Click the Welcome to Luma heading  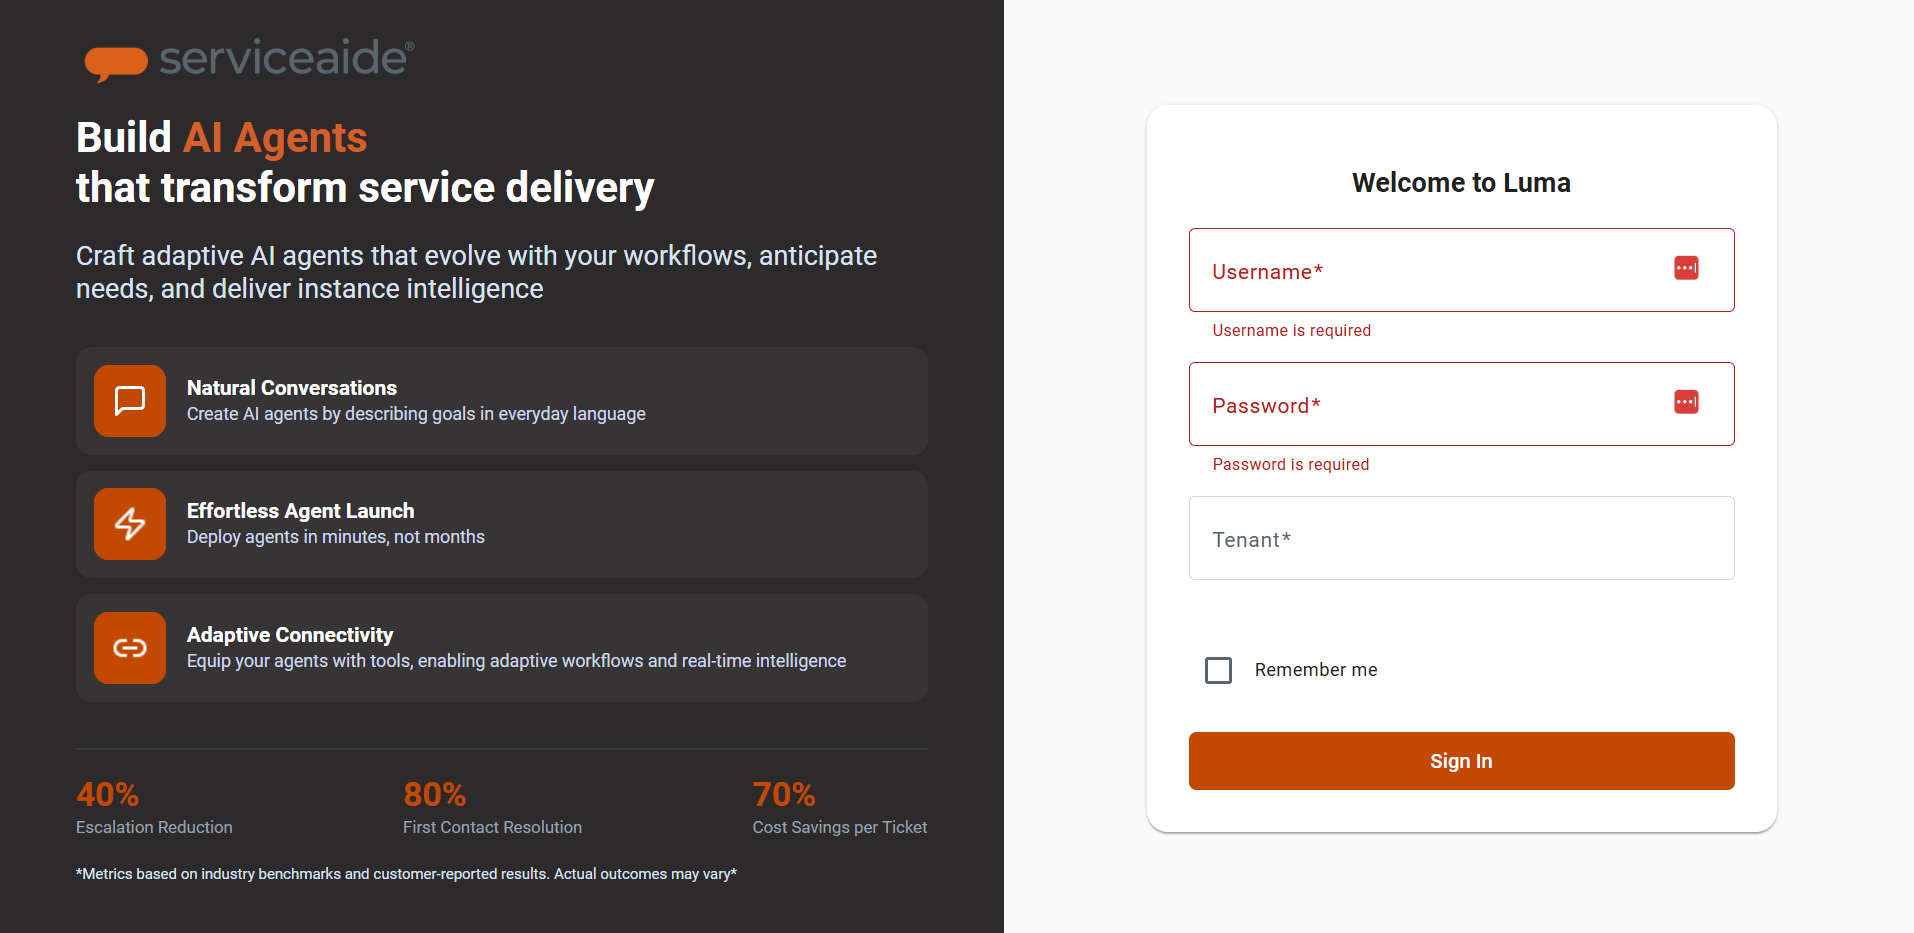[x=1461, y=183]
